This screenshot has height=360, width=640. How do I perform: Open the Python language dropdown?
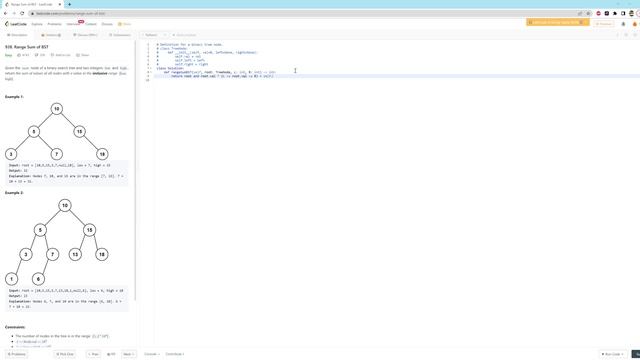(153, 35)
